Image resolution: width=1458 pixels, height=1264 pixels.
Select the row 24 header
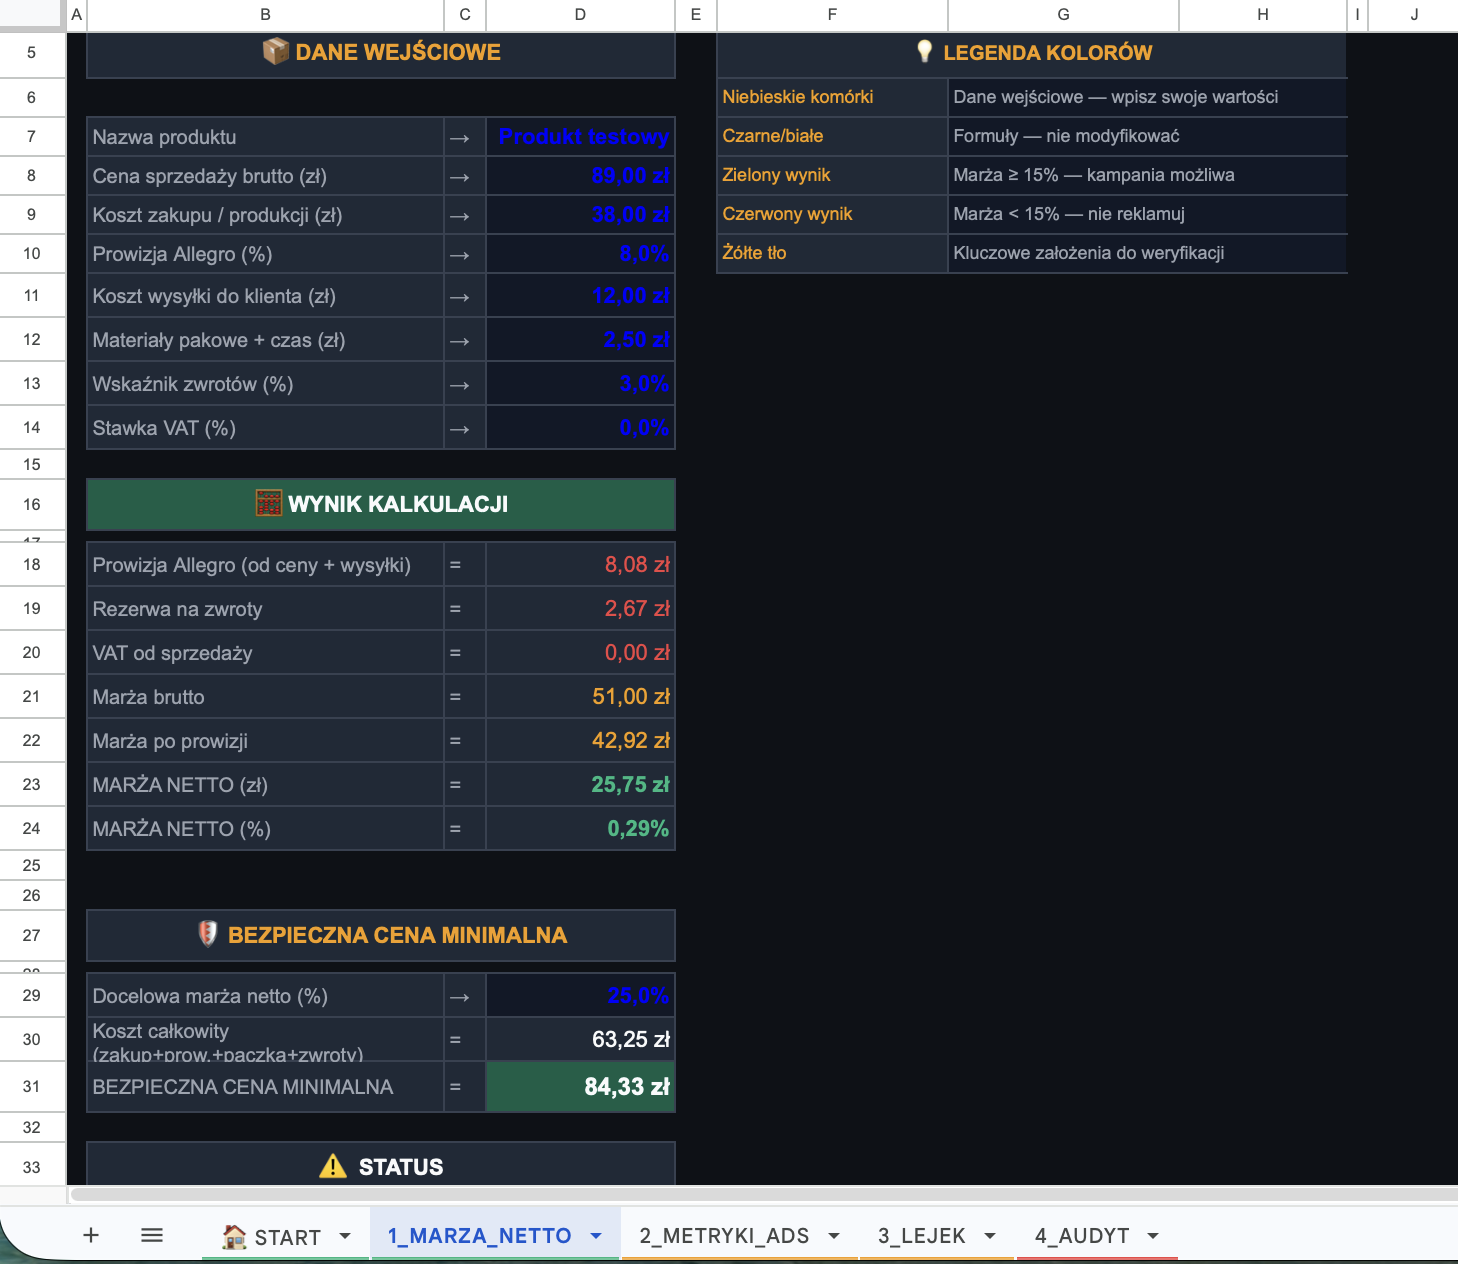tap(32, 828)
